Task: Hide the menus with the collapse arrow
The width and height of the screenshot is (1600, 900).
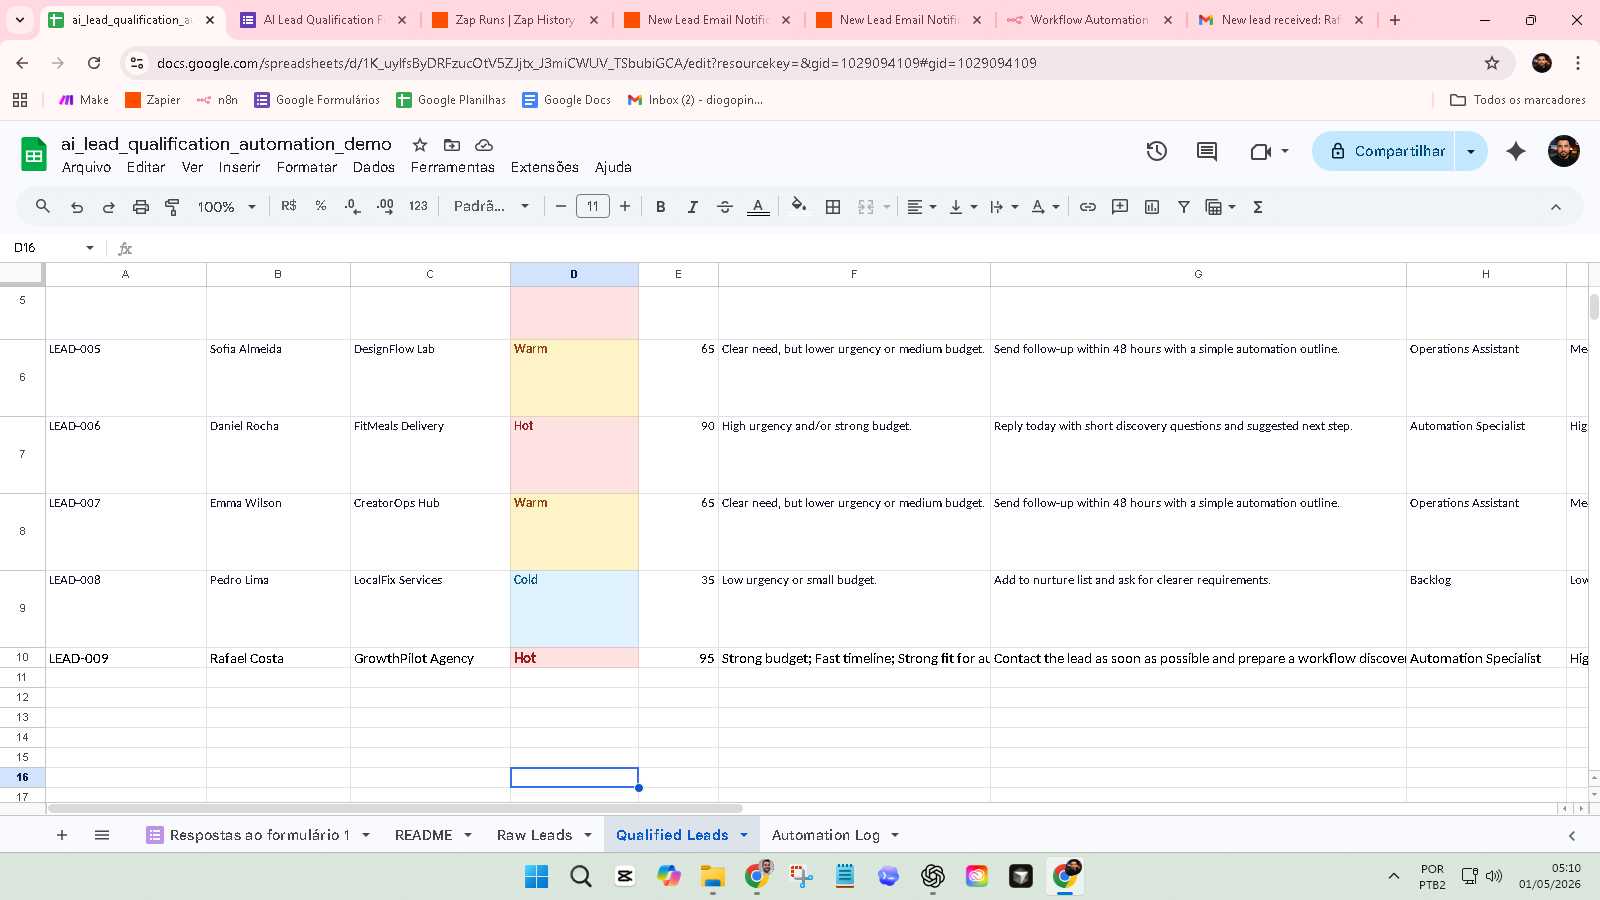Action: point(1556,207)
